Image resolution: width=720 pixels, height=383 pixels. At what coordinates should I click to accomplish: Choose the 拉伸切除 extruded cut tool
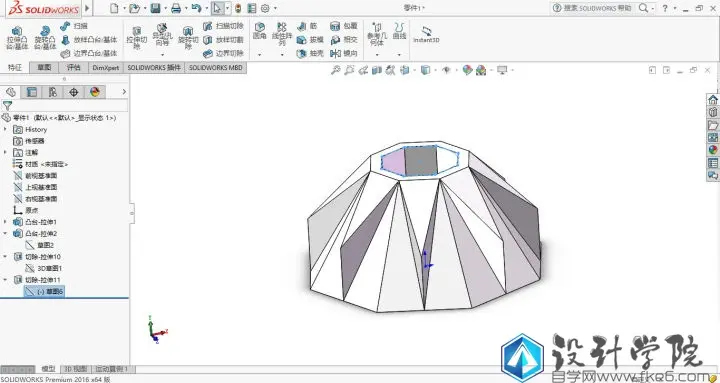coord(136,38)
